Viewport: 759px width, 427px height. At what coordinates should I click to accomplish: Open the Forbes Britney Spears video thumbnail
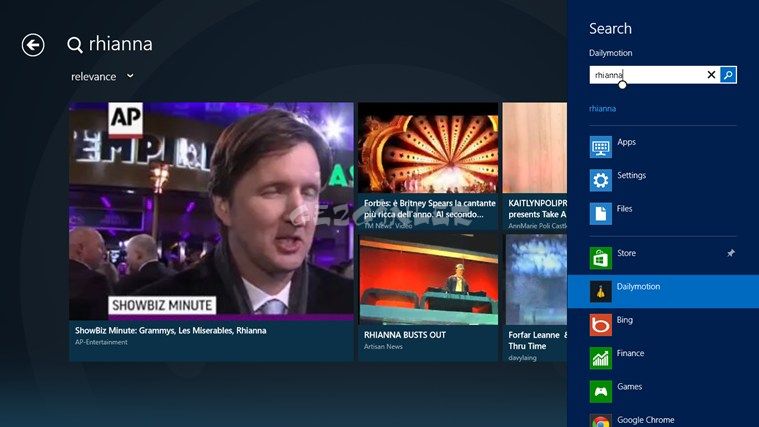pos(428,147)
